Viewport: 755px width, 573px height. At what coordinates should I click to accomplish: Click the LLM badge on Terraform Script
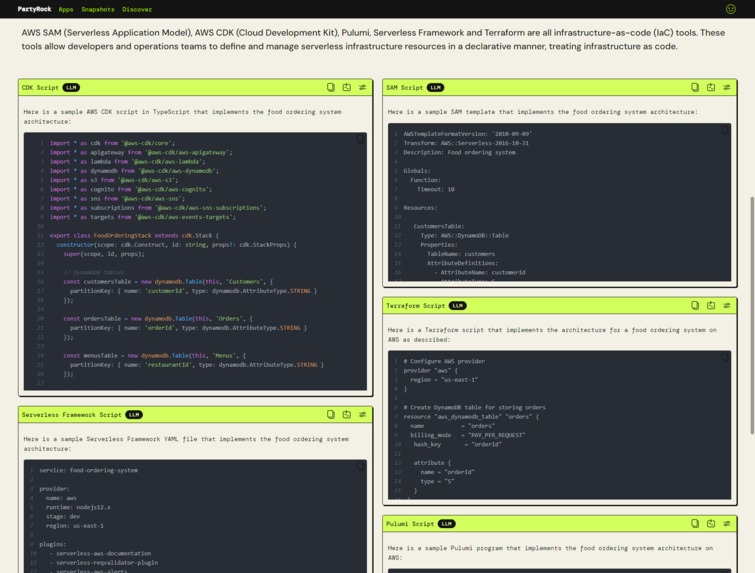[457, 306]
